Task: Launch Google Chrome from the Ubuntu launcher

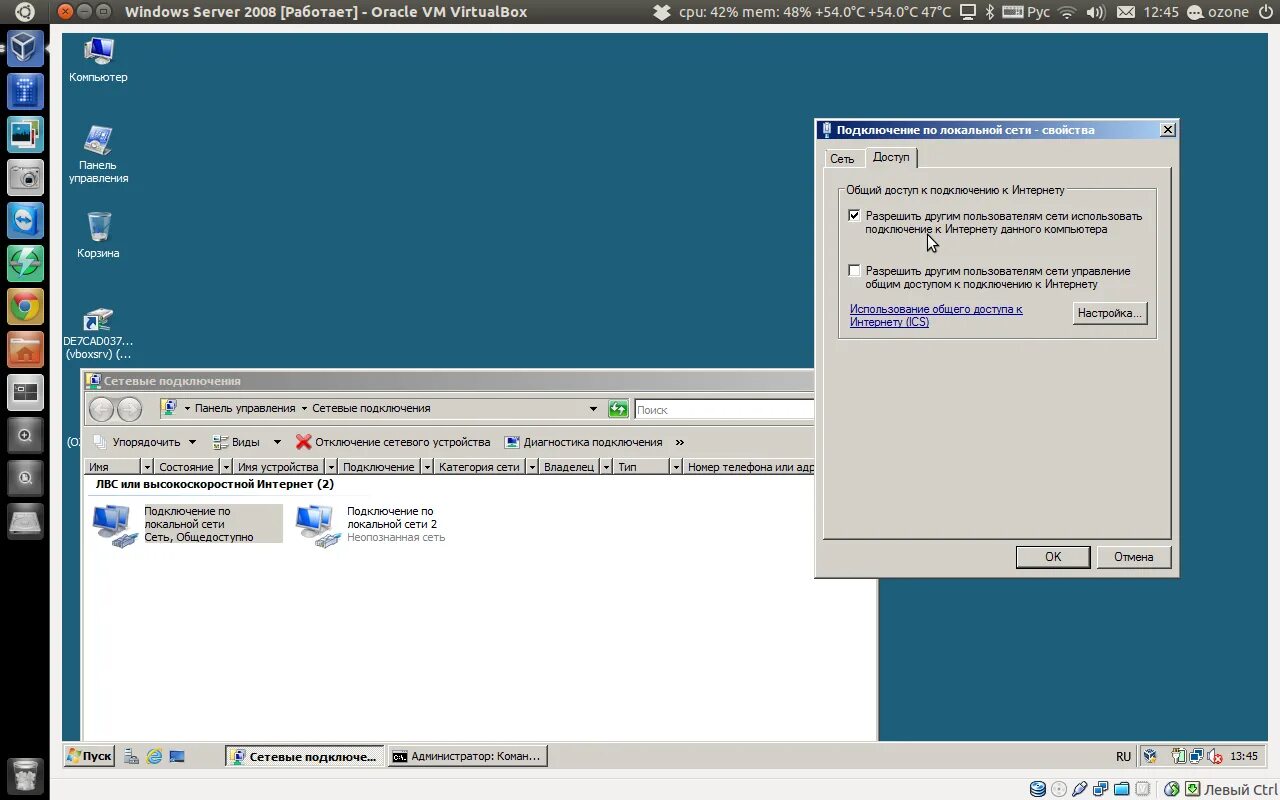Action: click(25, 307)
